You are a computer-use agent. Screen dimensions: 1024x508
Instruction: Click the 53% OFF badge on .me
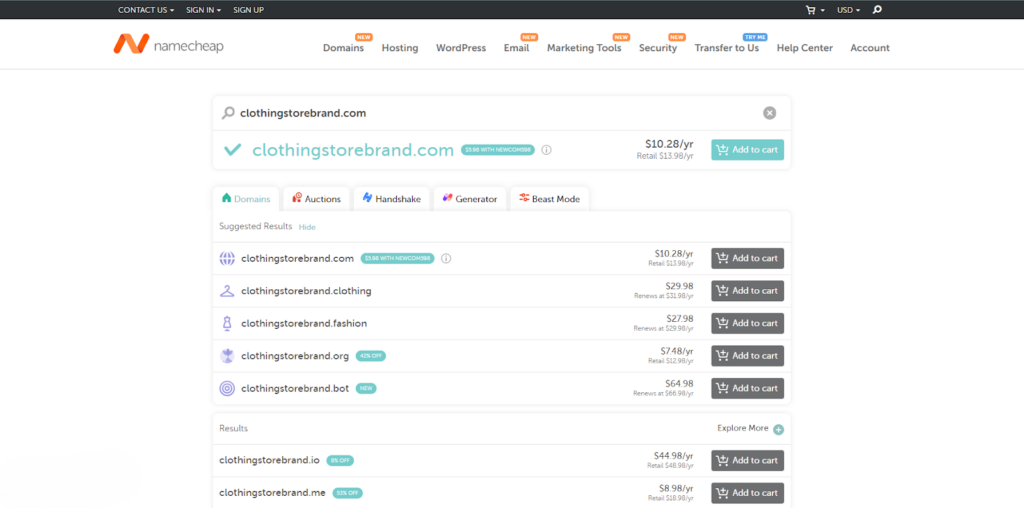[347, 493]
